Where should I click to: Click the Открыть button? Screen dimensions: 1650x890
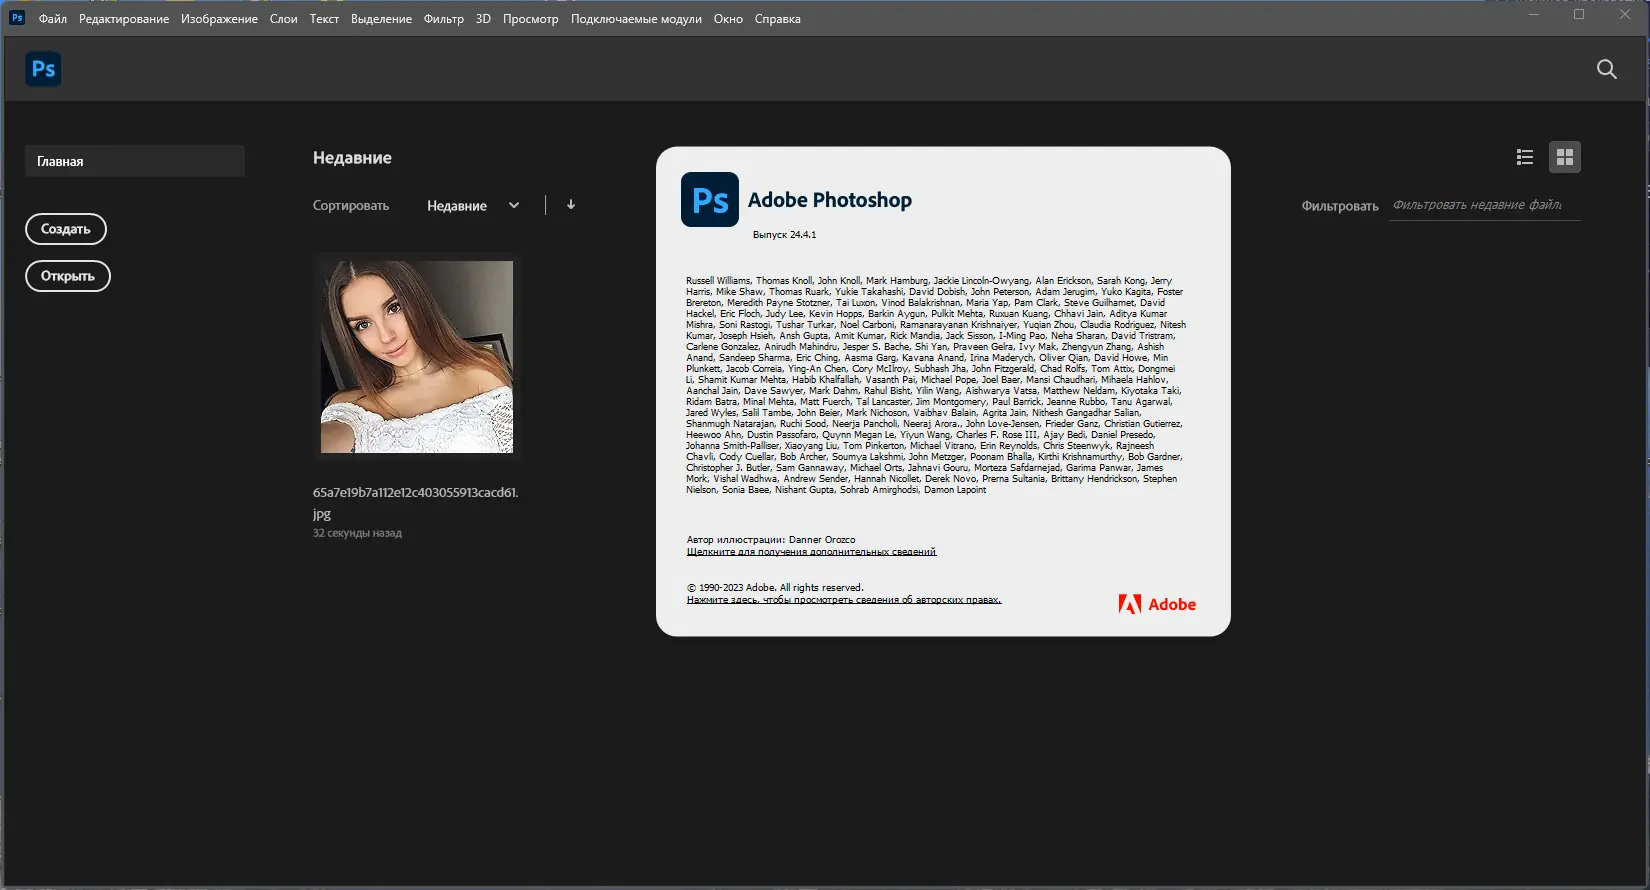[x=68, y=276]
